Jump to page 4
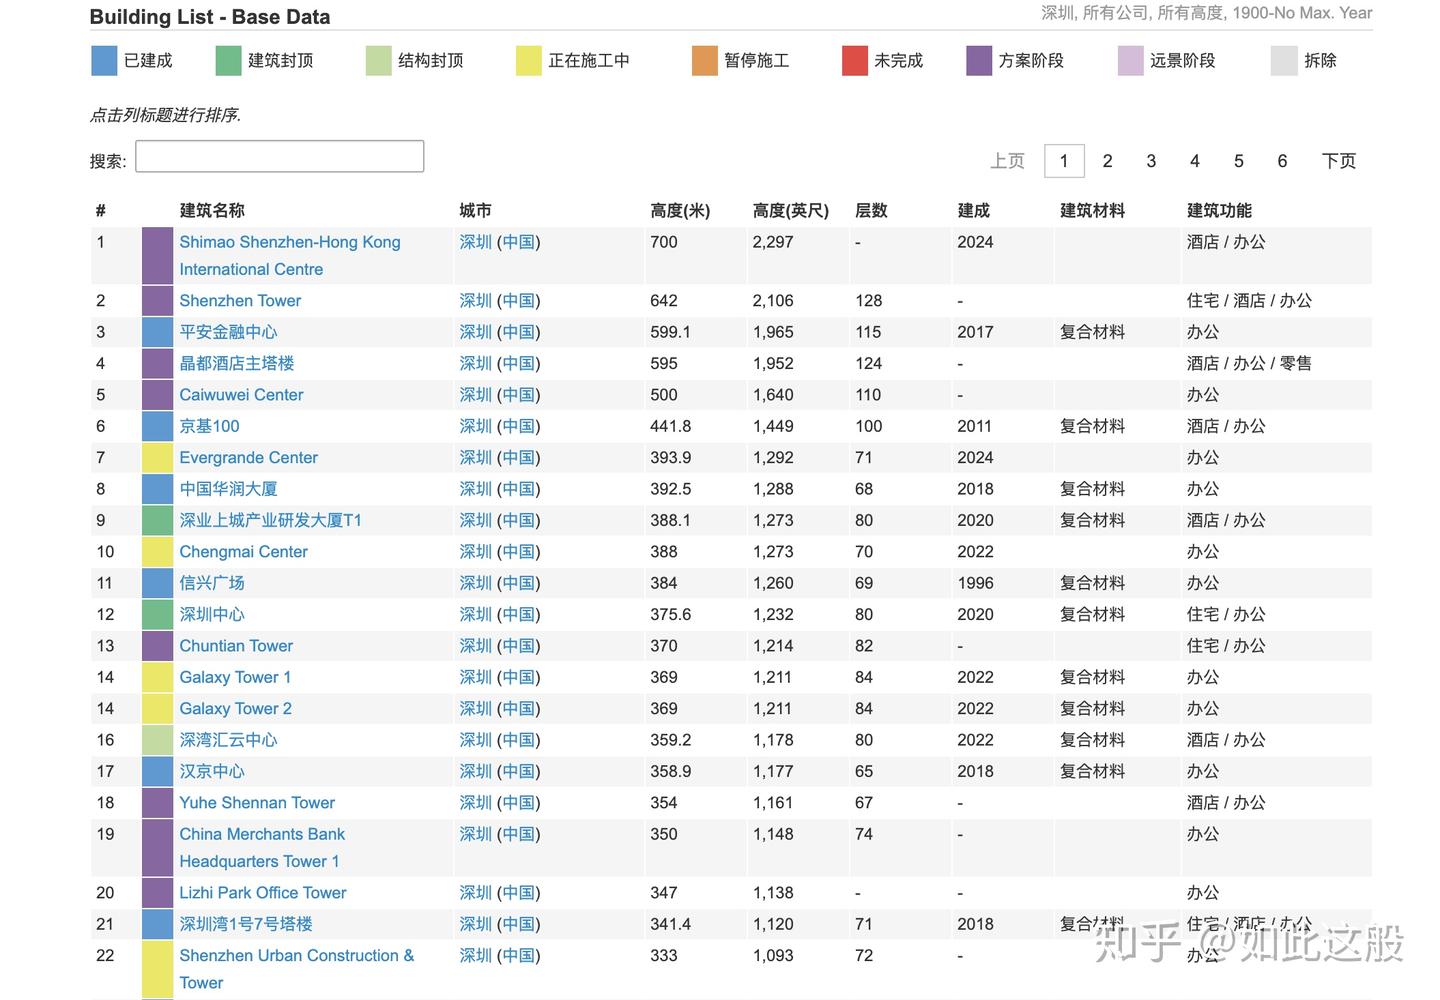 click(x=1195, y=161)
